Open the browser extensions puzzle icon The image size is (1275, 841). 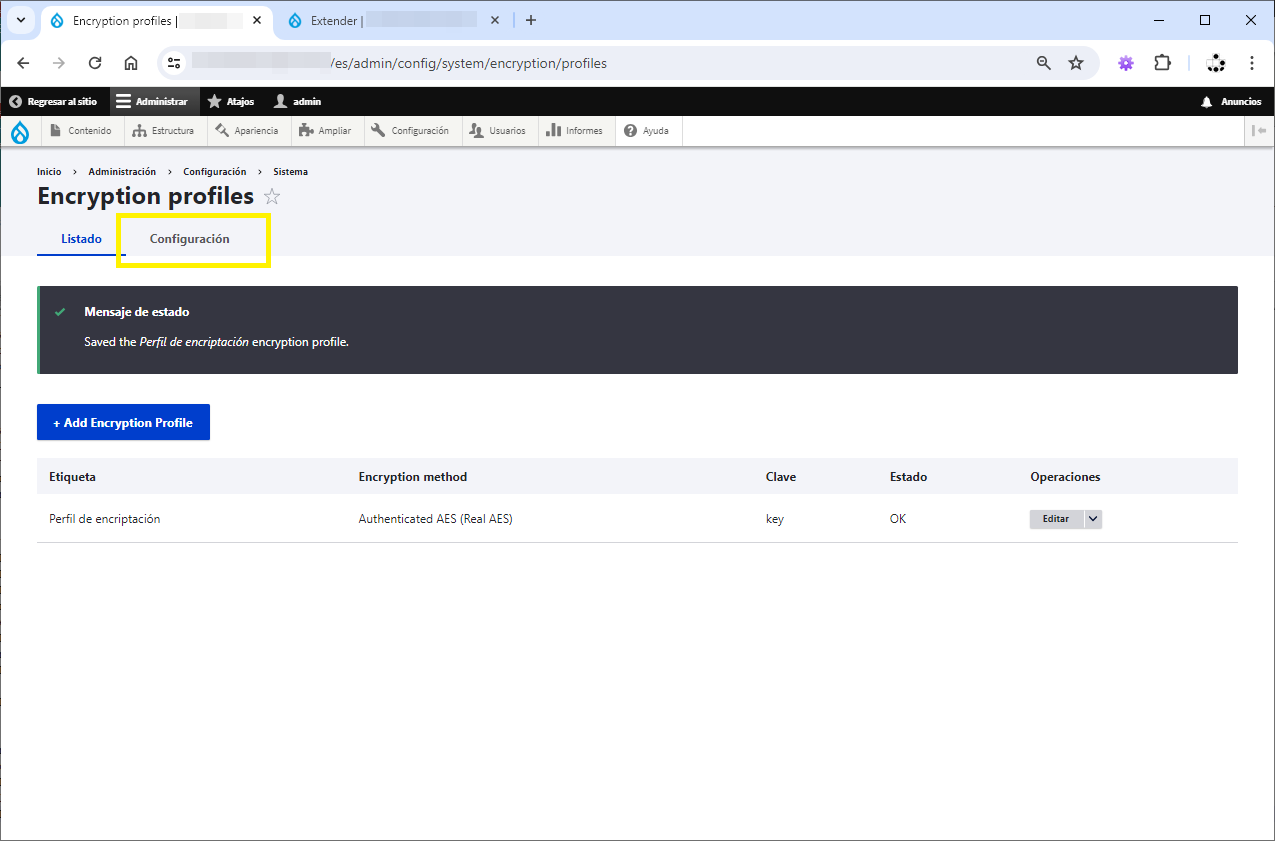tap(1162, 63)
